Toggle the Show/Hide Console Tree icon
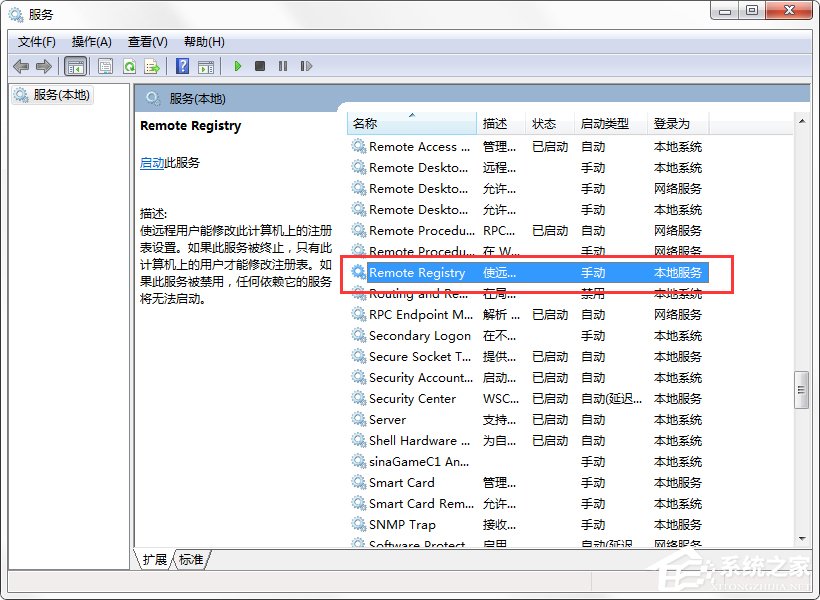Viewport: 820px width, 600px height. click(75, 66)
